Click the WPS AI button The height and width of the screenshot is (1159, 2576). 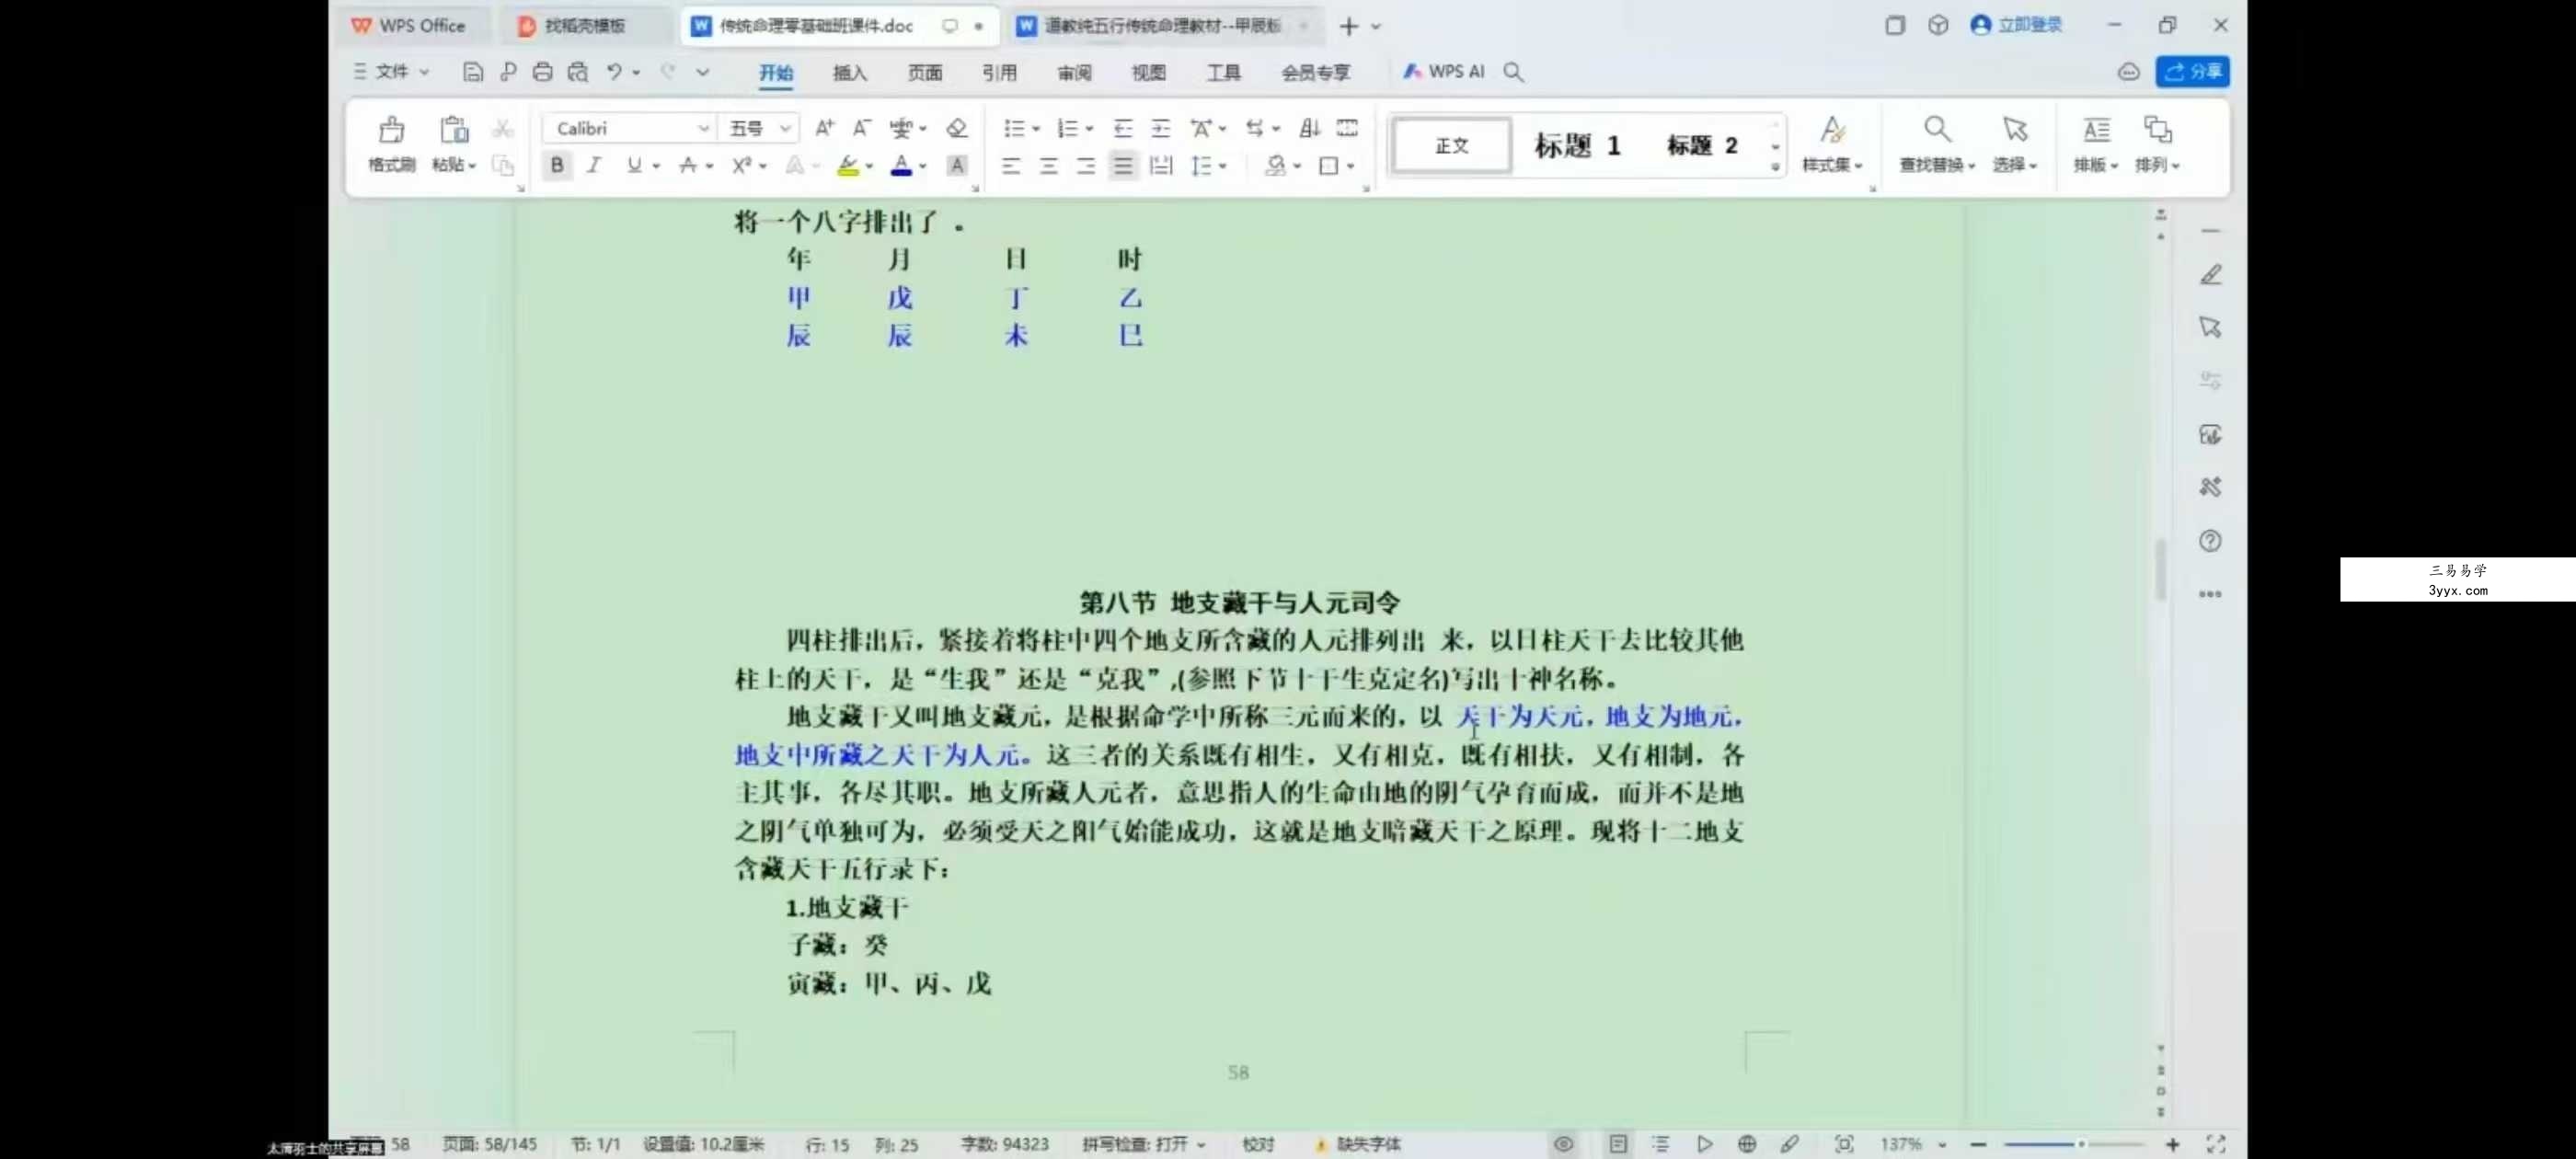click(1443, 72)
